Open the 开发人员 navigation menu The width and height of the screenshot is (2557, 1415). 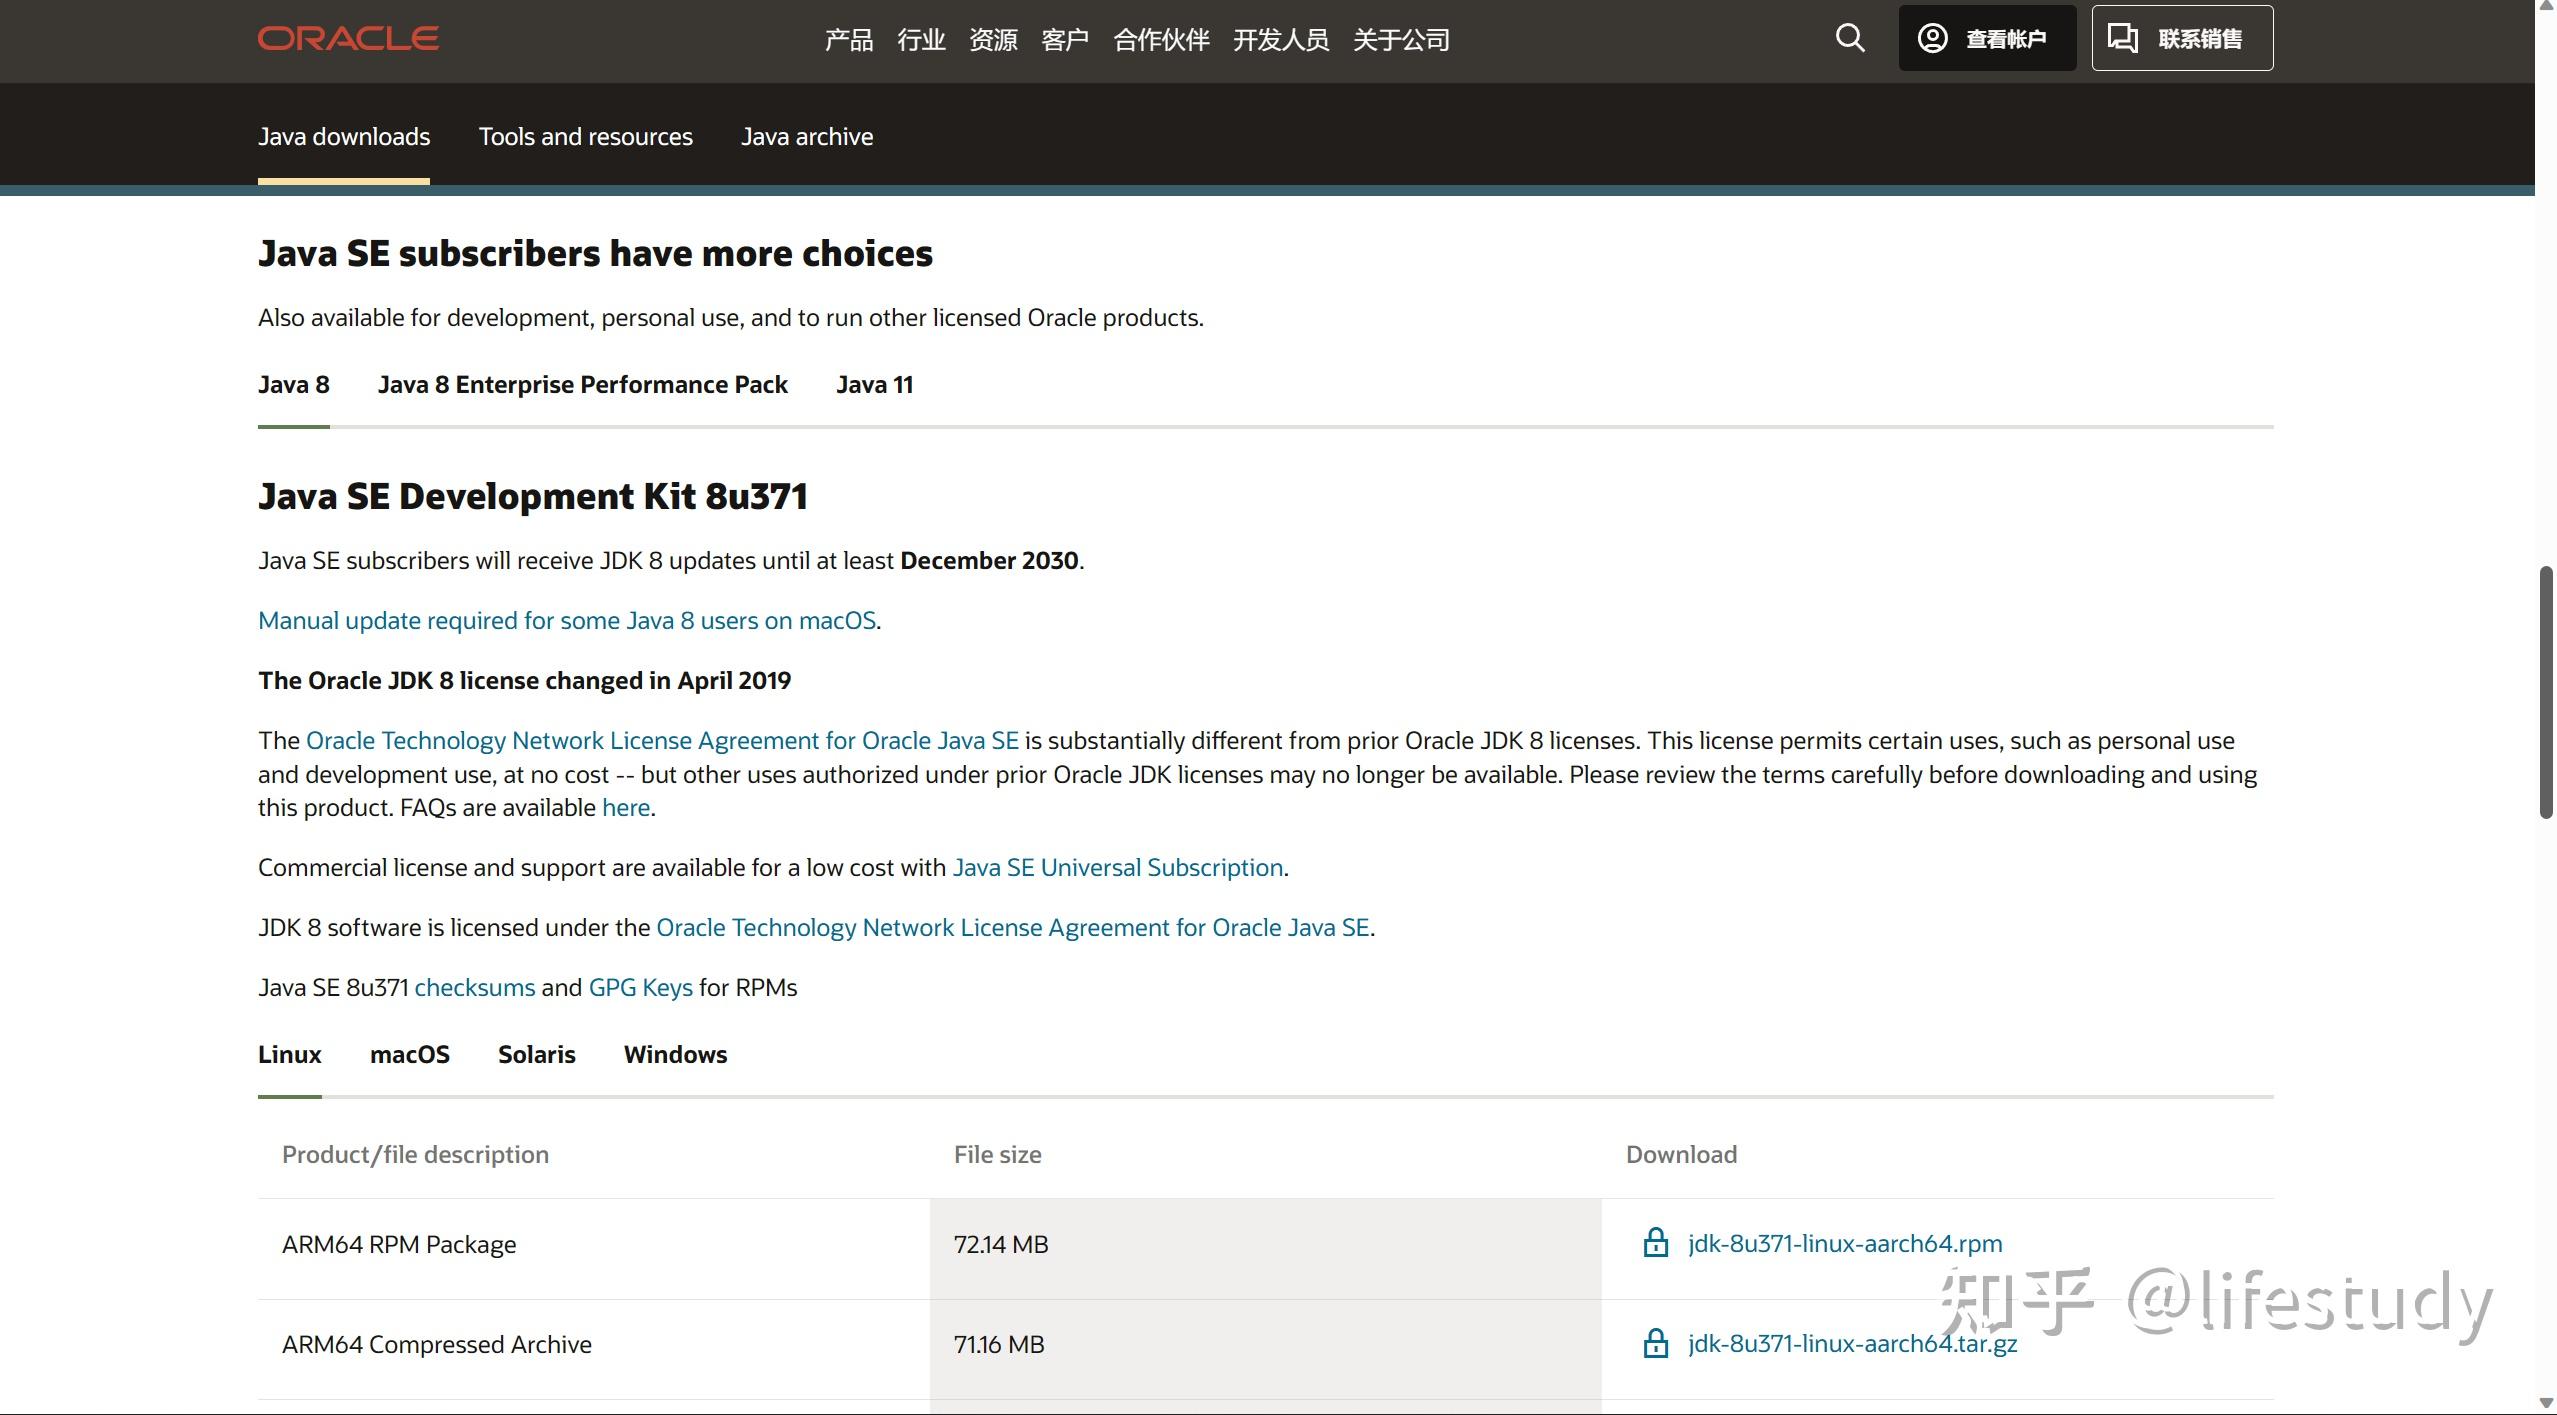click(x=1280, y=40)
